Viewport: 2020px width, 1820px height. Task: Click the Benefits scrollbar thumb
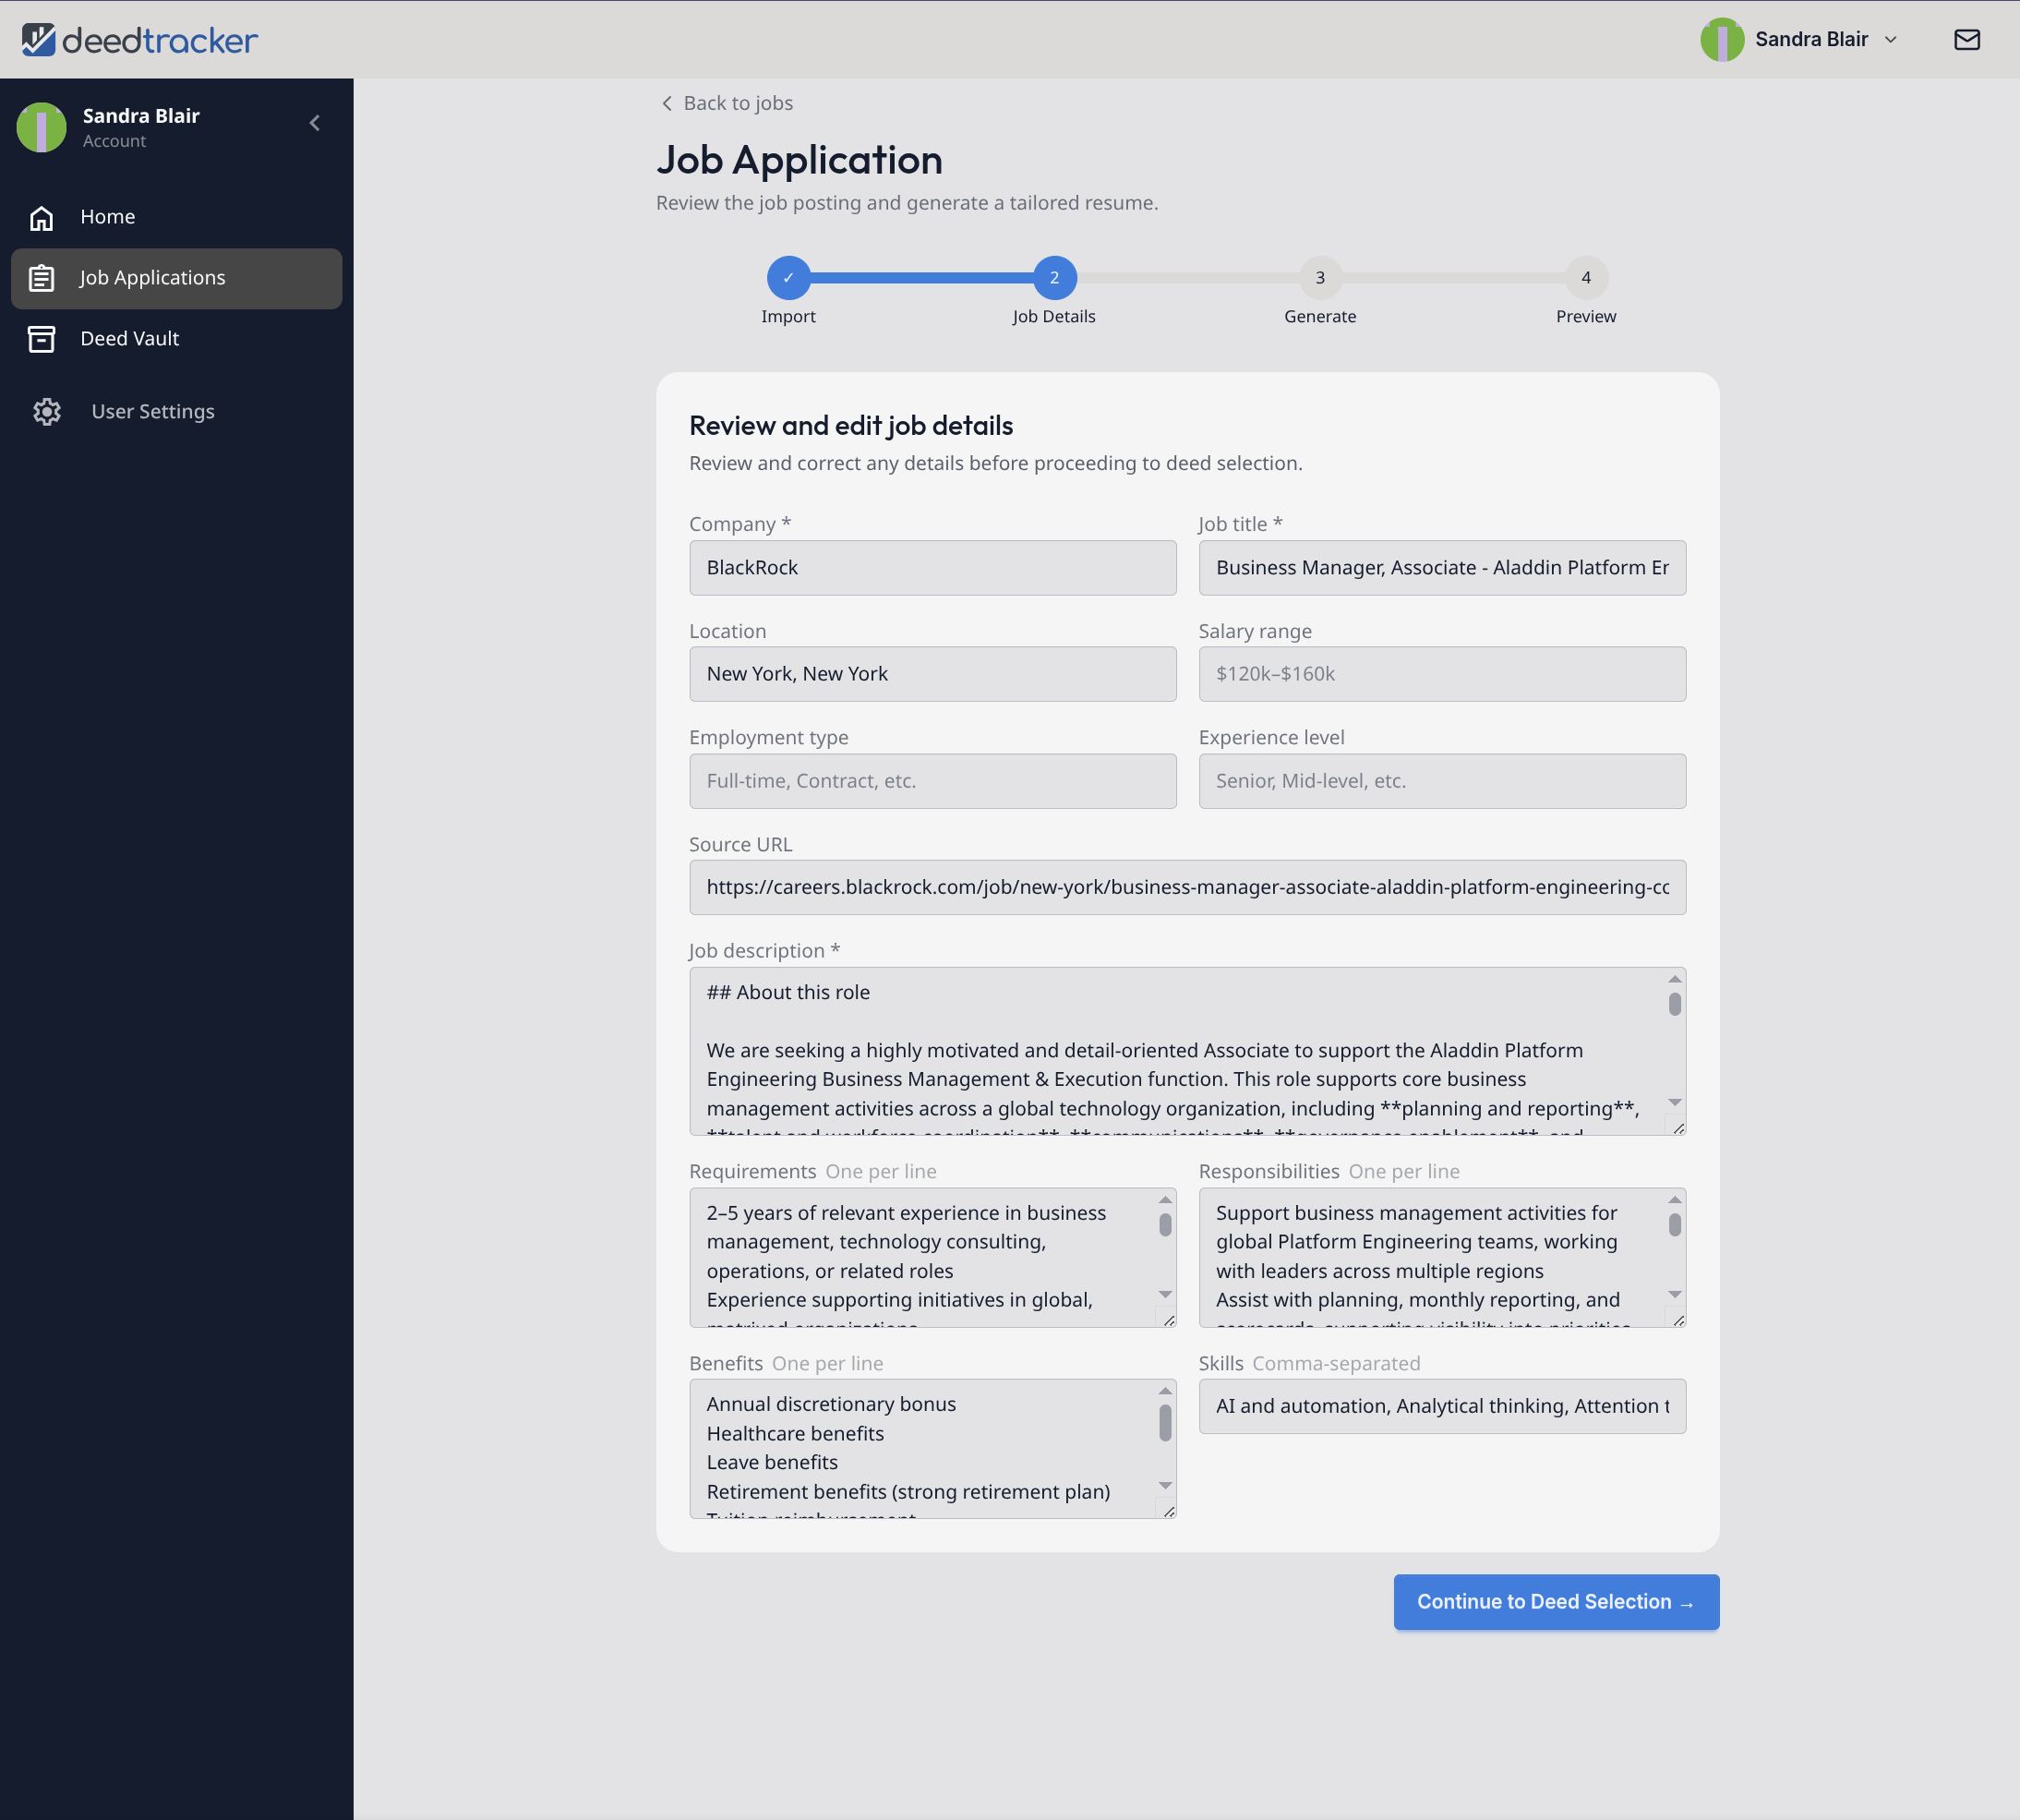1165,1423
